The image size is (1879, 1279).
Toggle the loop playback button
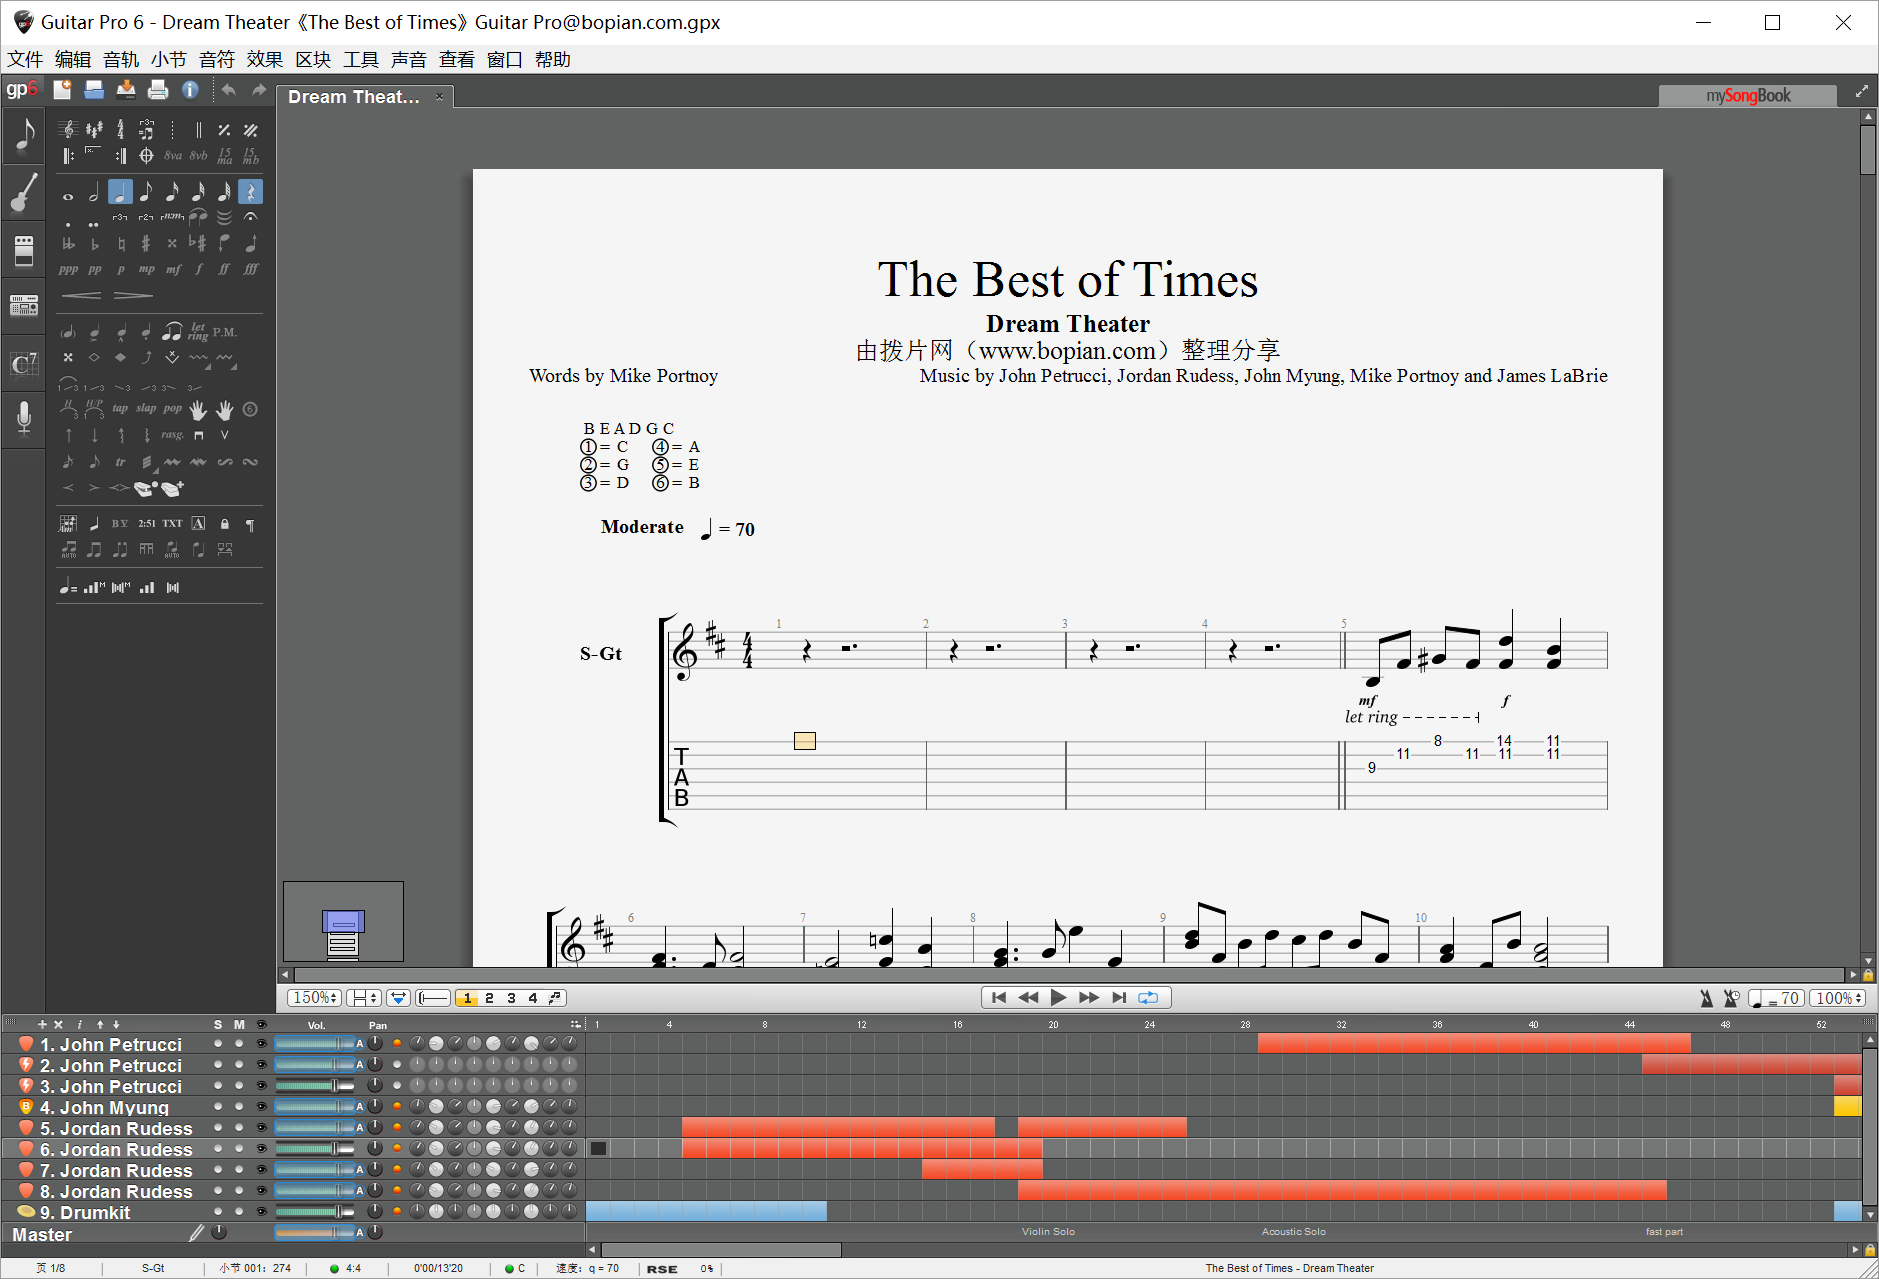coord(1148,997)
